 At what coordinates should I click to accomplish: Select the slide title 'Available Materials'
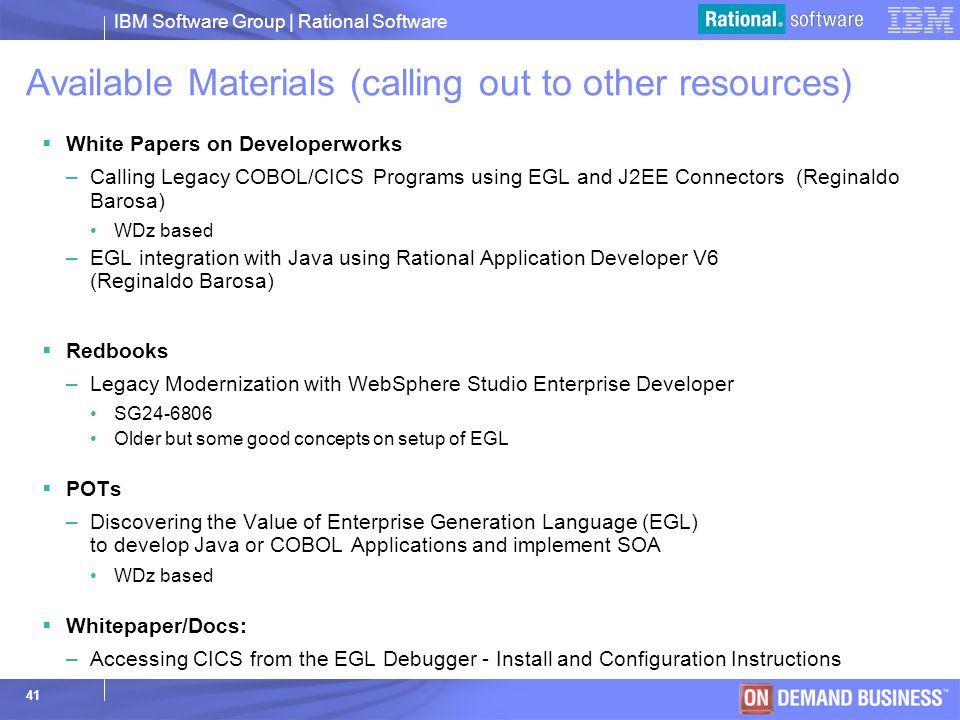tap(438, 83)
